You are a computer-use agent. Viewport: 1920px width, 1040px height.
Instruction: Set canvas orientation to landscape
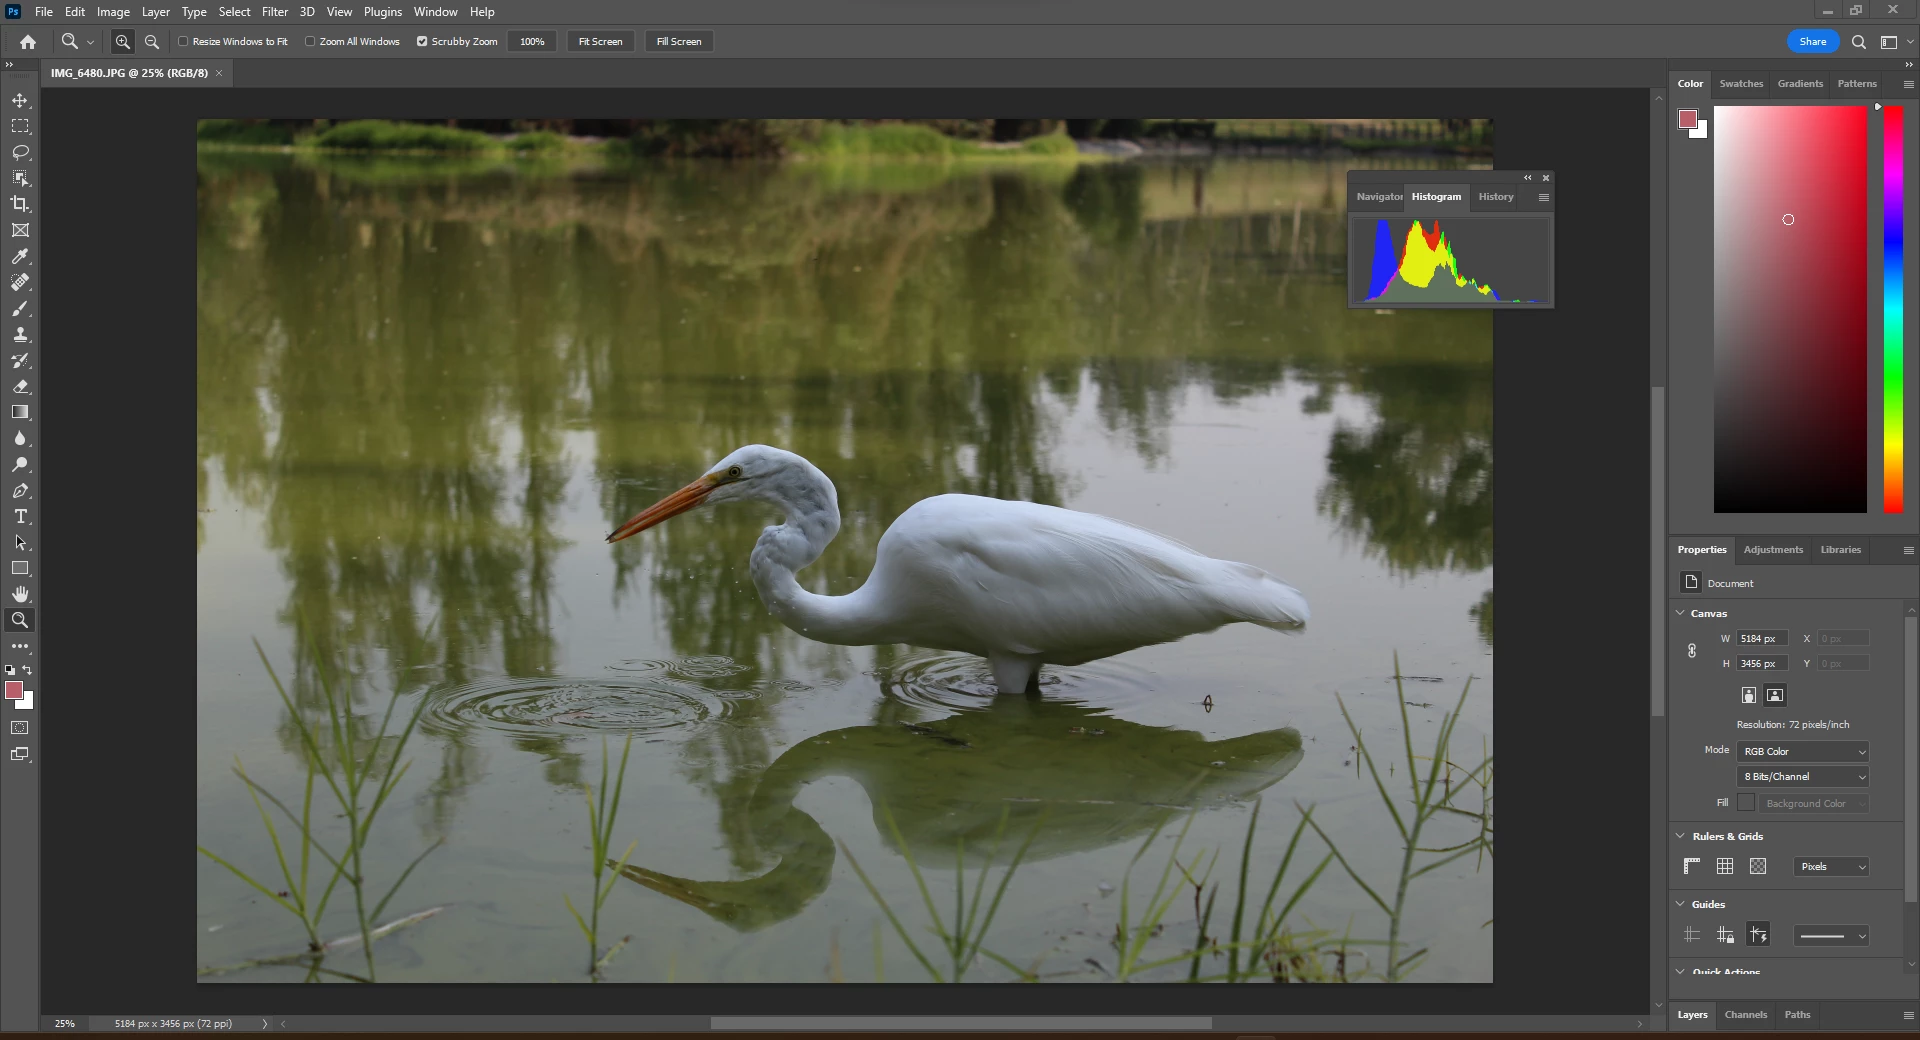[1775, 695]
